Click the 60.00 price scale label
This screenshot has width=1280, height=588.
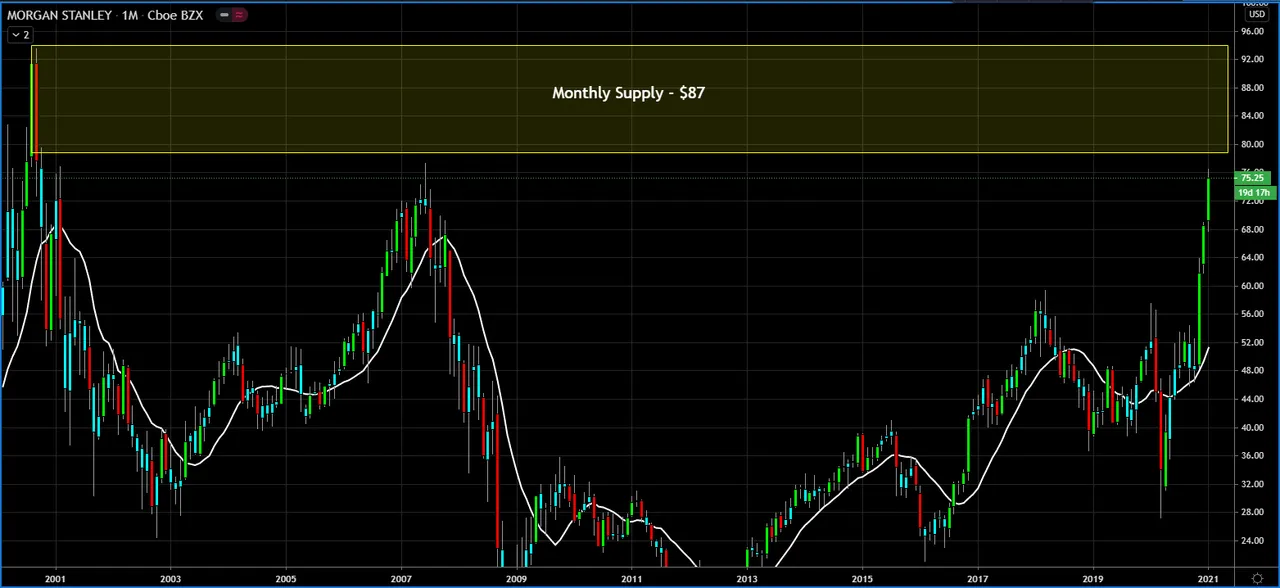(x=1252, y=285)
